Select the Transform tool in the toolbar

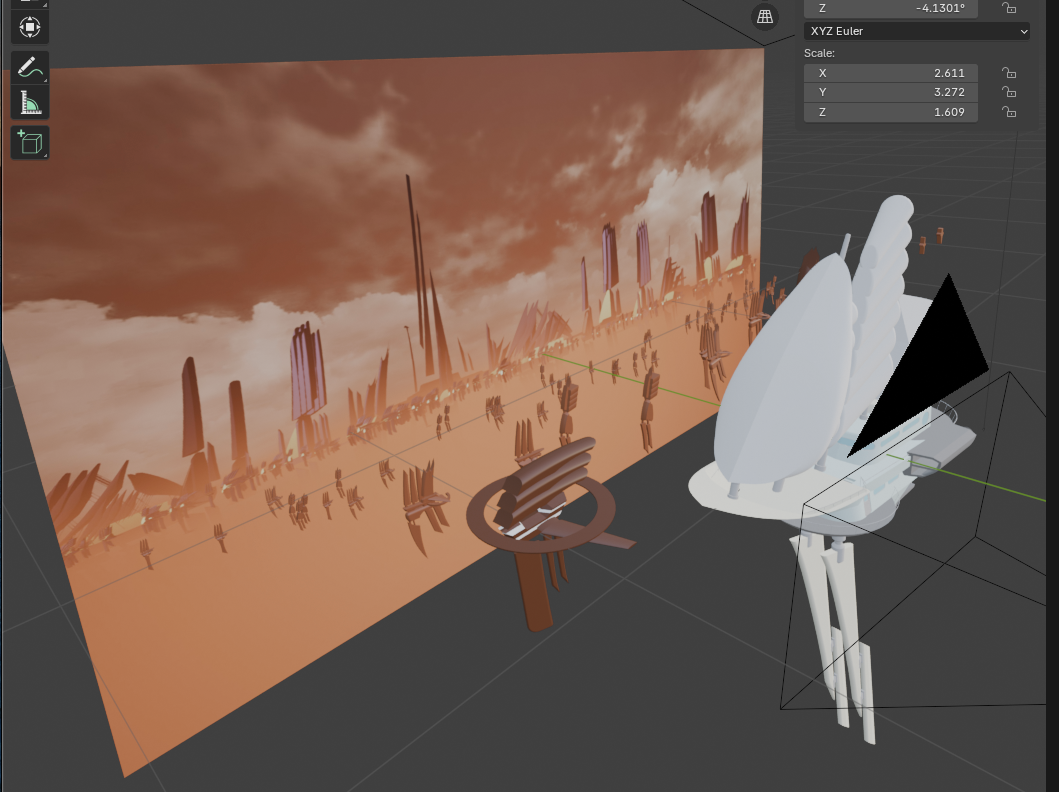pyautogui.click(x=29, y=27)
